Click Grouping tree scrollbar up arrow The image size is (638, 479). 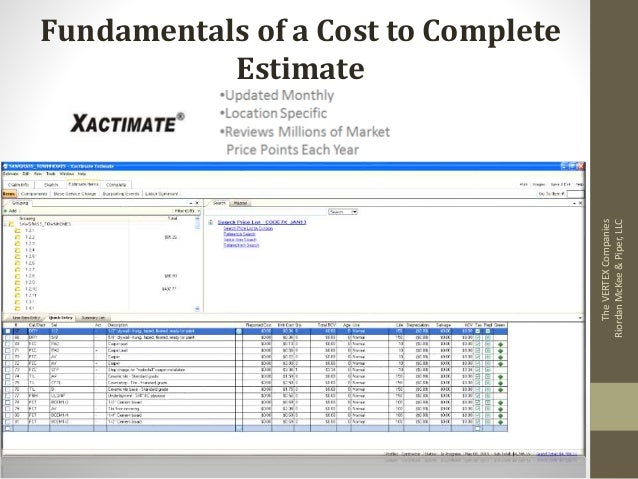(x=197, y=219)
